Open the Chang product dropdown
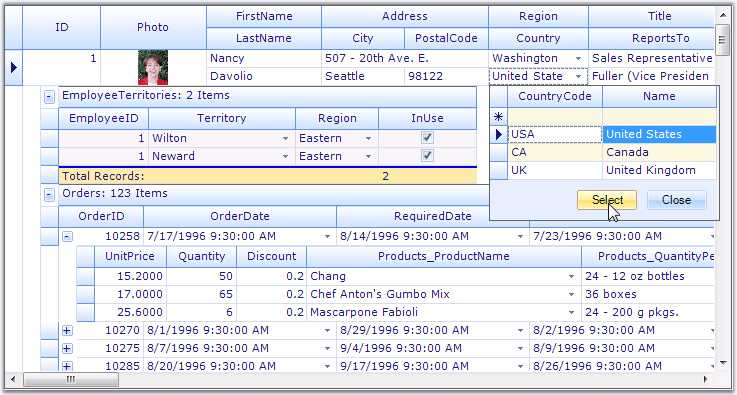This screenshot has width=737, height=395. tap(572, 276)
